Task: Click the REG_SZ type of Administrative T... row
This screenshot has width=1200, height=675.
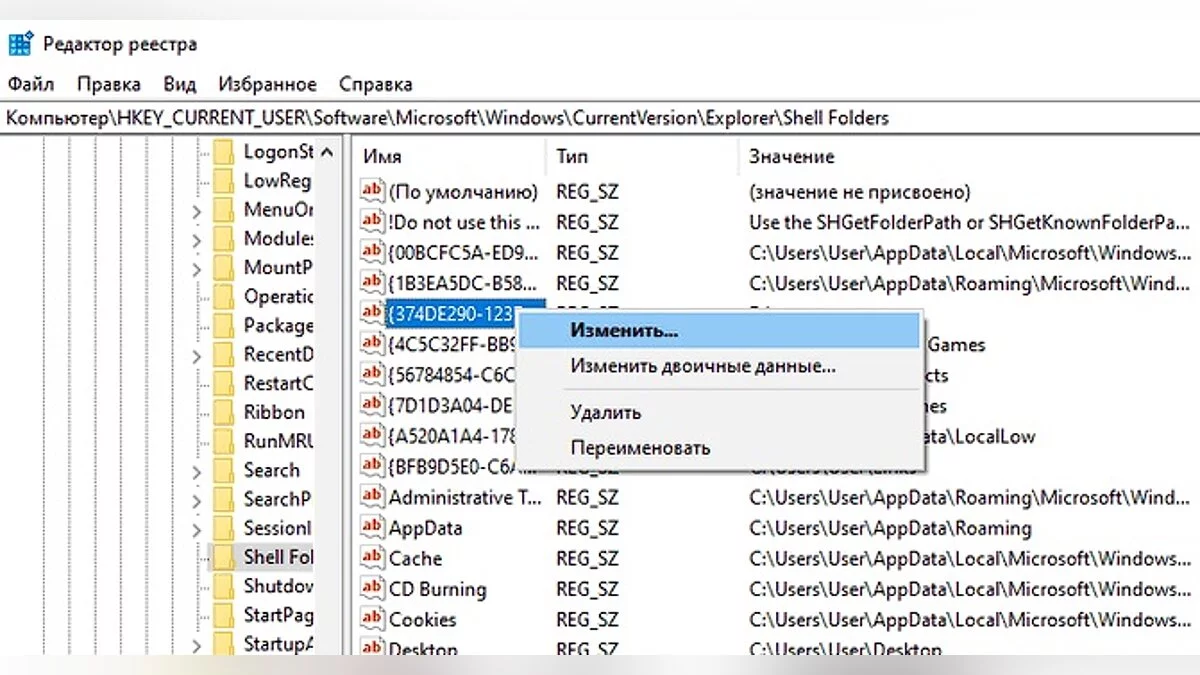Action: tap(587, 498)
